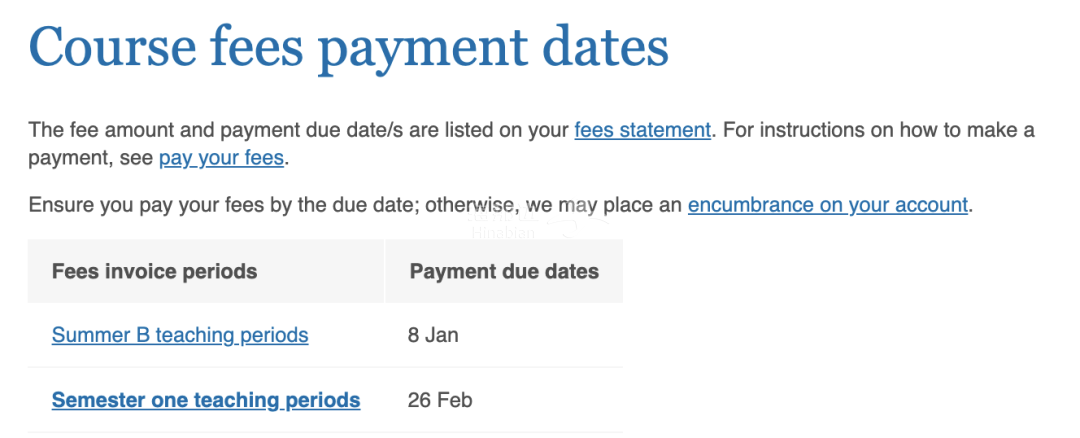The width and height of the screenshot is (1080, 438).
Task: Click the Payment due dates column header
Action: click(504, 271)
